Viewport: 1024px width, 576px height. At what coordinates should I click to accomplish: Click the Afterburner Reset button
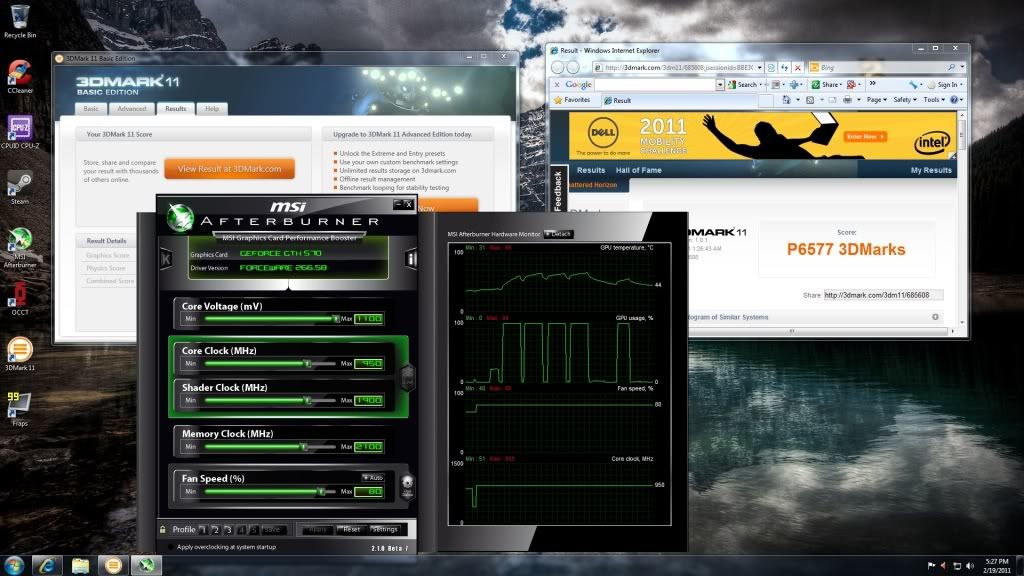pos(351,529)
